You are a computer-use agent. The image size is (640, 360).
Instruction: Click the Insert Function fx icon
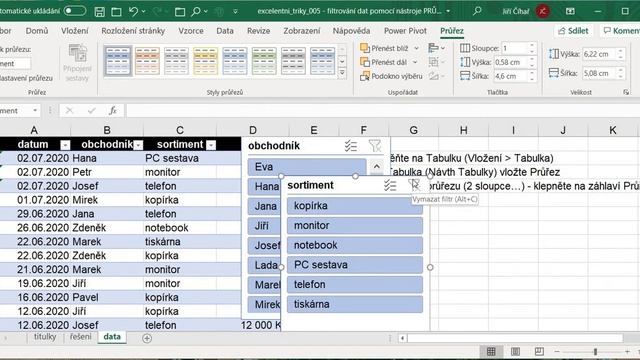tap(113, 110)
